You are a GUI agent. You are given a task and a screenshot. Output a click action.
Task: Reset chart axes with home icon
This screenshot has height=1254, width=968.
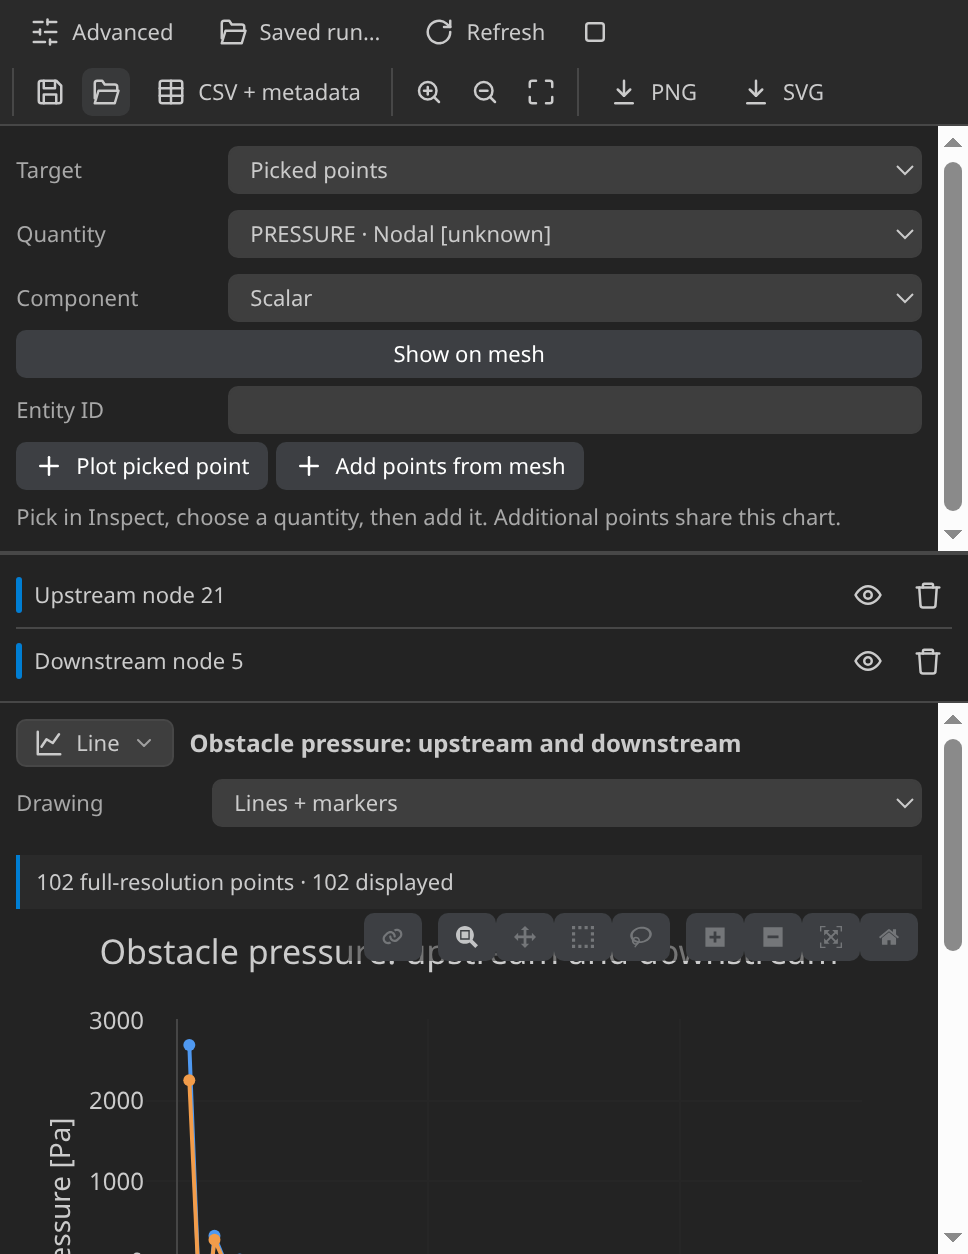pyautogui.click(x=889, y=937)
